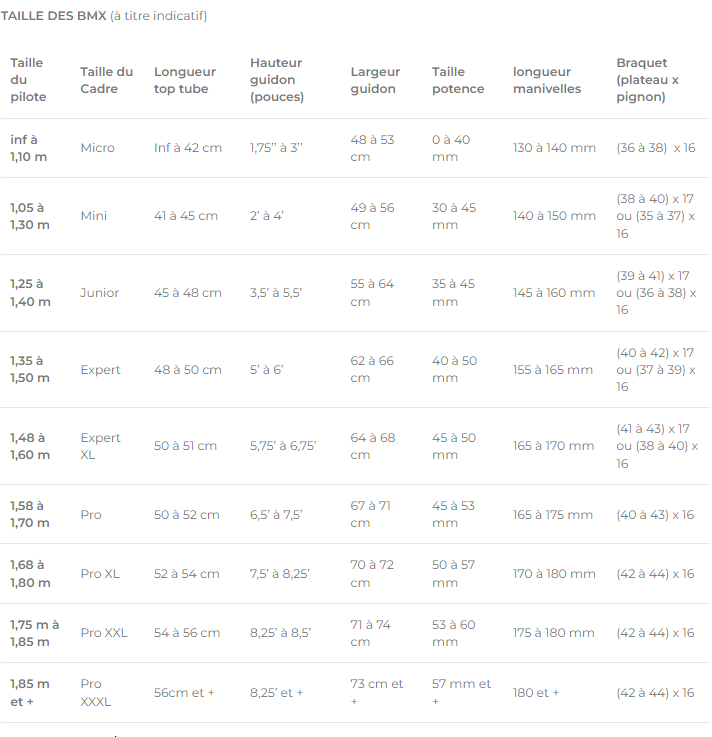Select the 'longueur manivelles' column header
This screenshot has height=737, width=712.
coord(547,80)
